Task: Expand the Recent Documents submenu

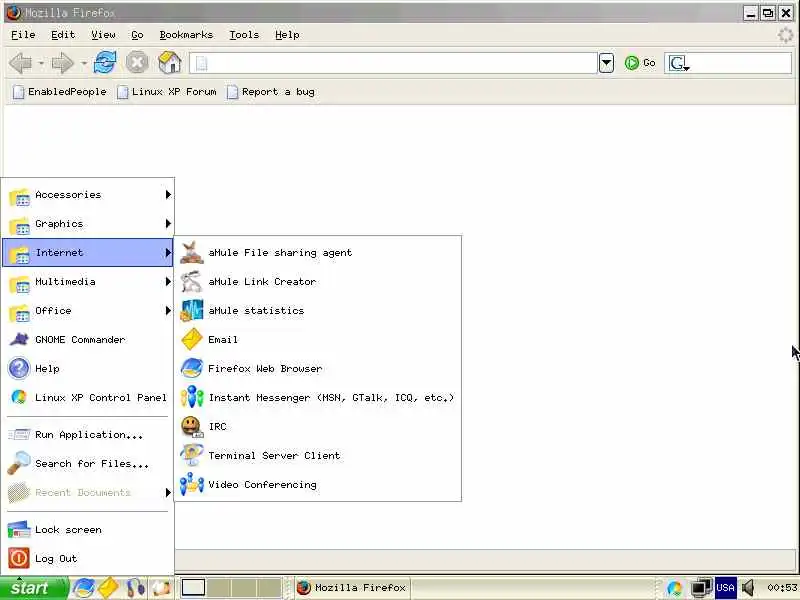Action: [88, 492]
